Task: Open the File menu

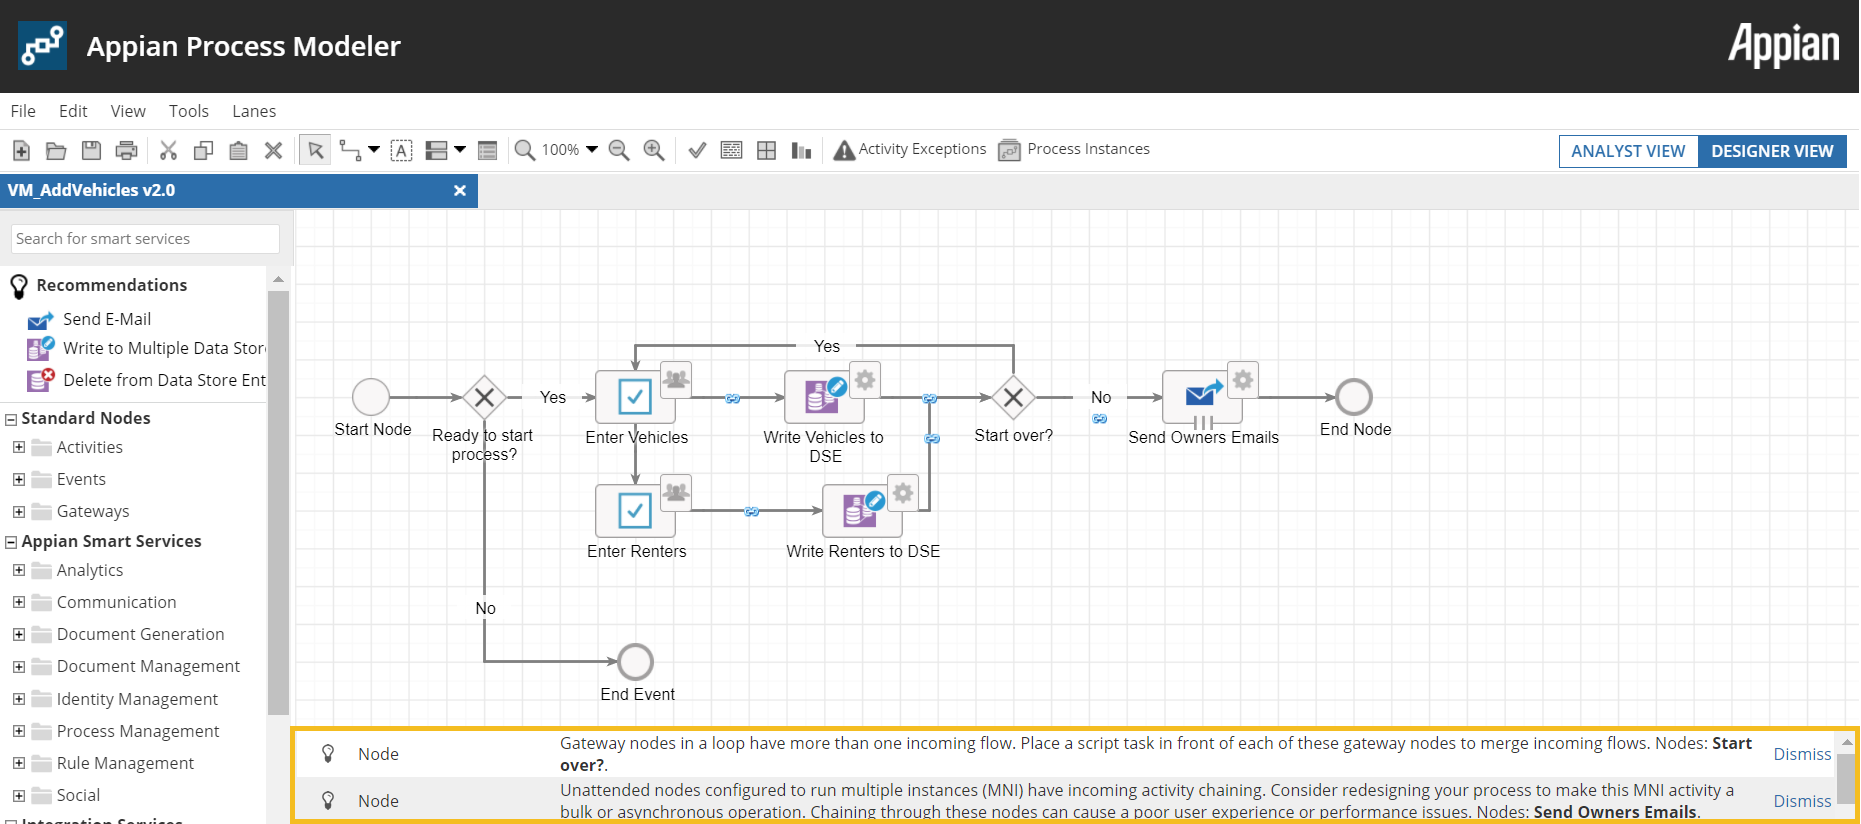Action: 23,111
